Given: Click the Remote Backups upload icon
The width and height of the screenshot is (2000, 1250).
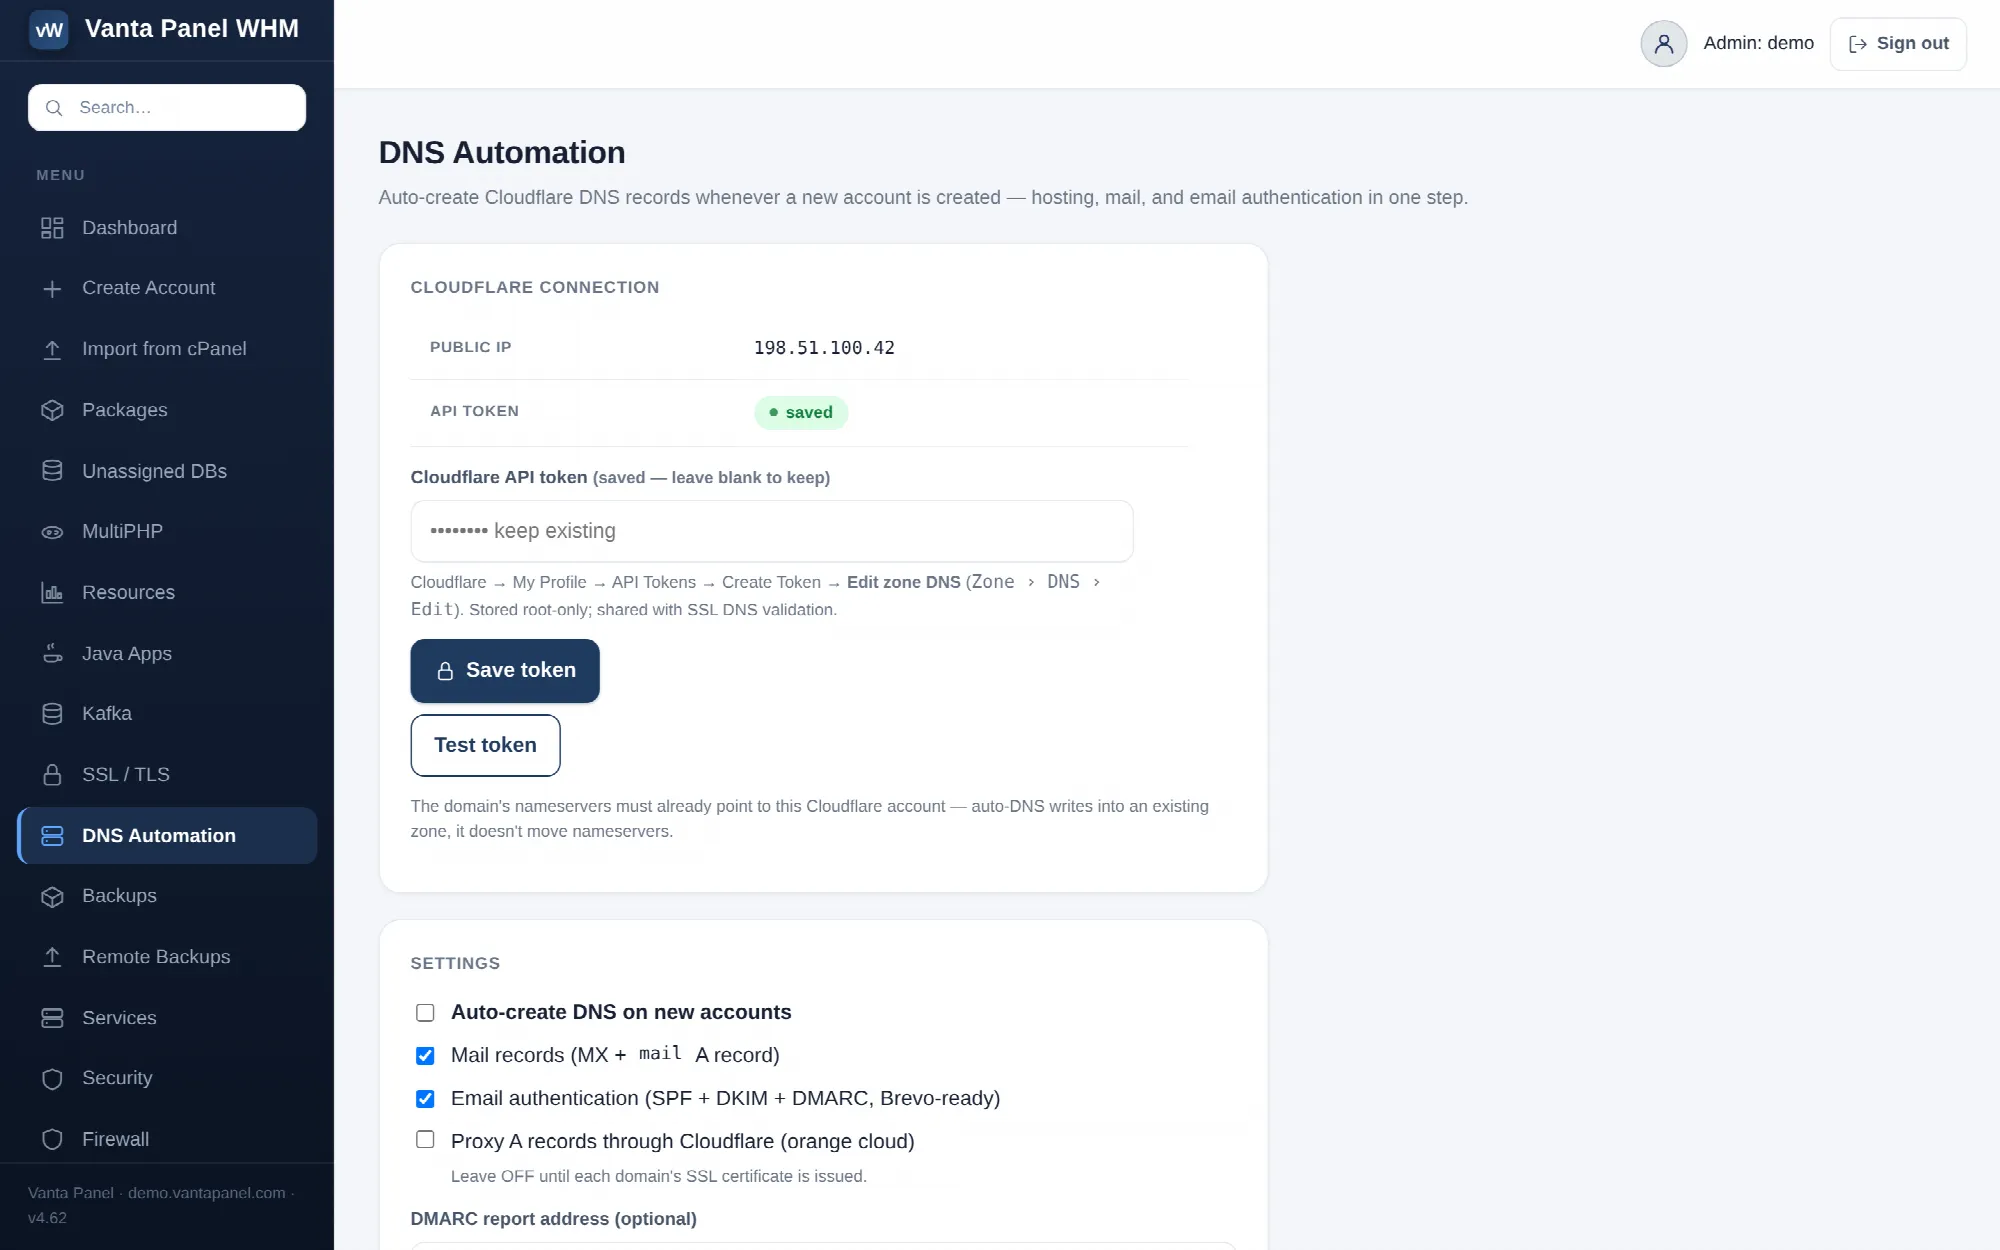Looking at the screenshot, I should tap(52, 957).
